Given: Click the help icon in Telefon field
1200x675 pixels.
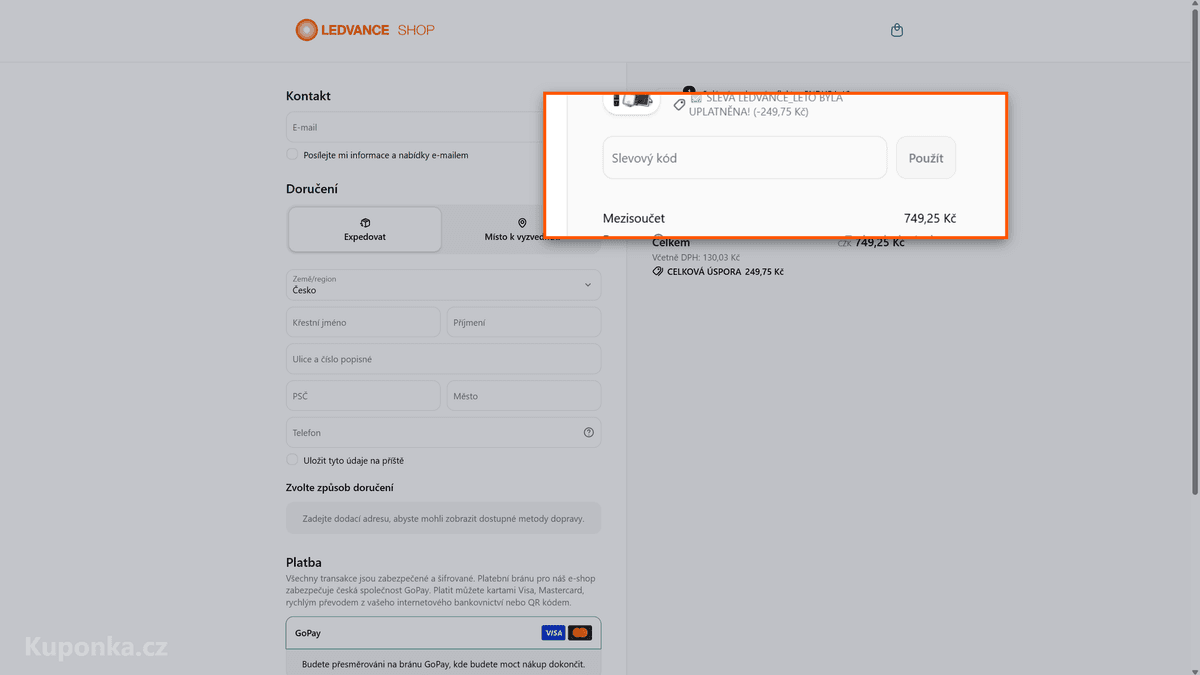Looking at the screenshot, I should [589, 433].
